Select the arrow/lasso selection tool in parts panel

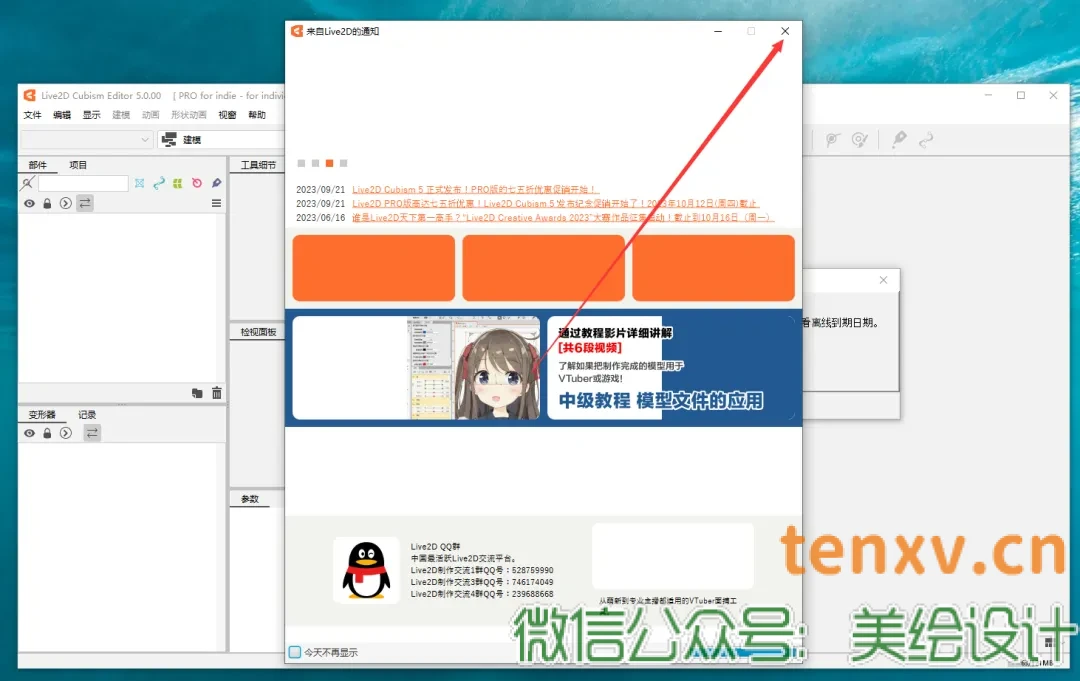point(27,184)
